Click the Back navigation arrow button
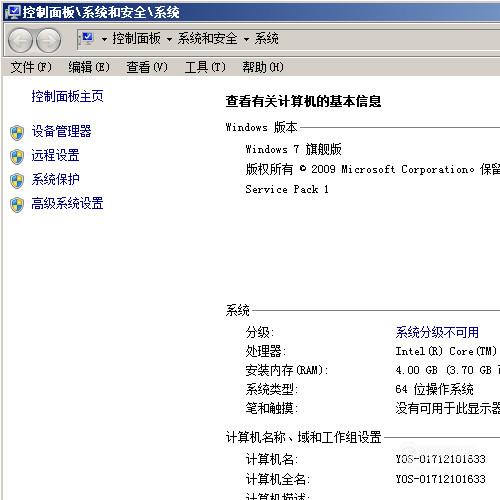The width and height of the screenshot is (500, 500). [20, 41]
